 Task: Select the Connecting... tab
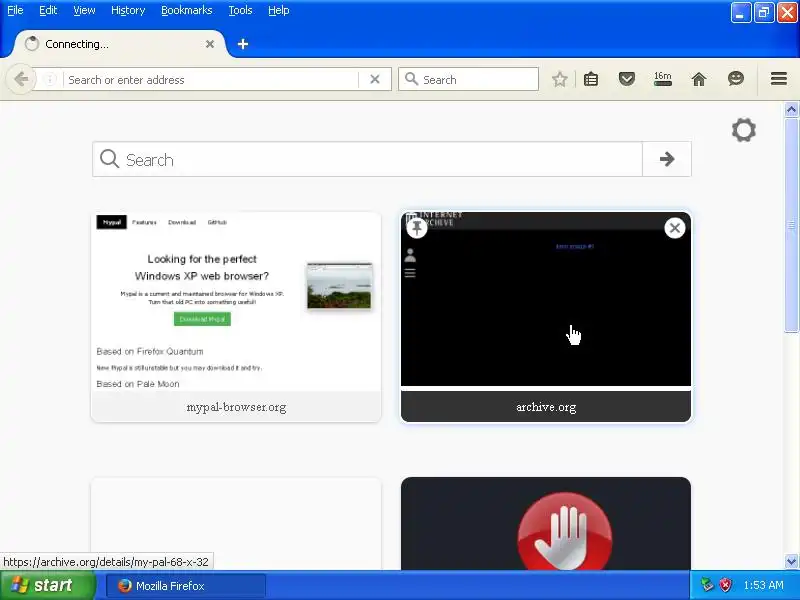119,44
